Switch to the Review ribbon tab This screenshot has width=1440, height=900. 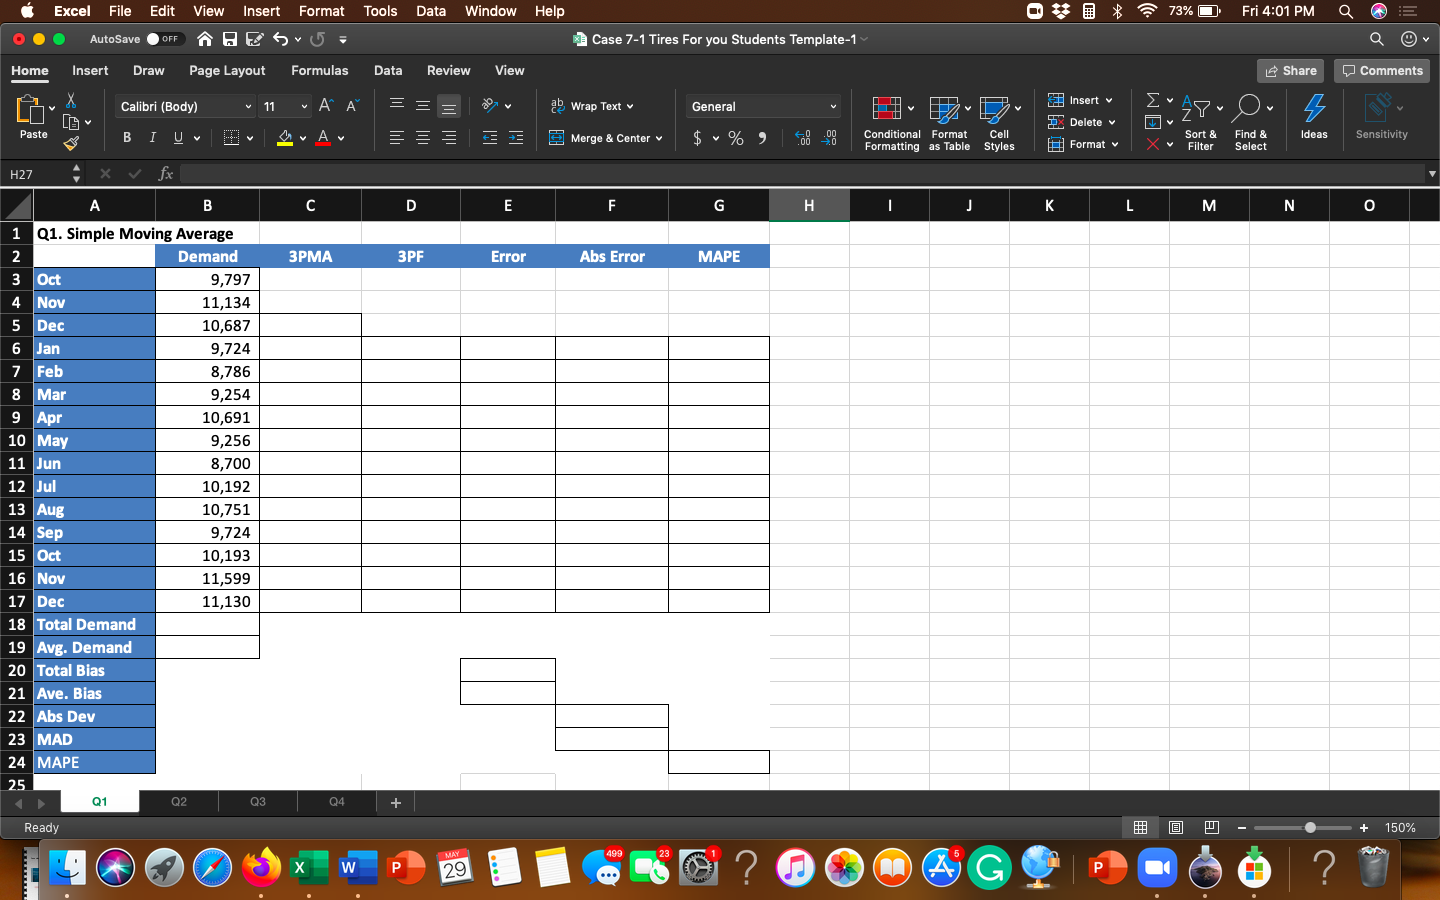pyautogui.click(x=448, y=71)
